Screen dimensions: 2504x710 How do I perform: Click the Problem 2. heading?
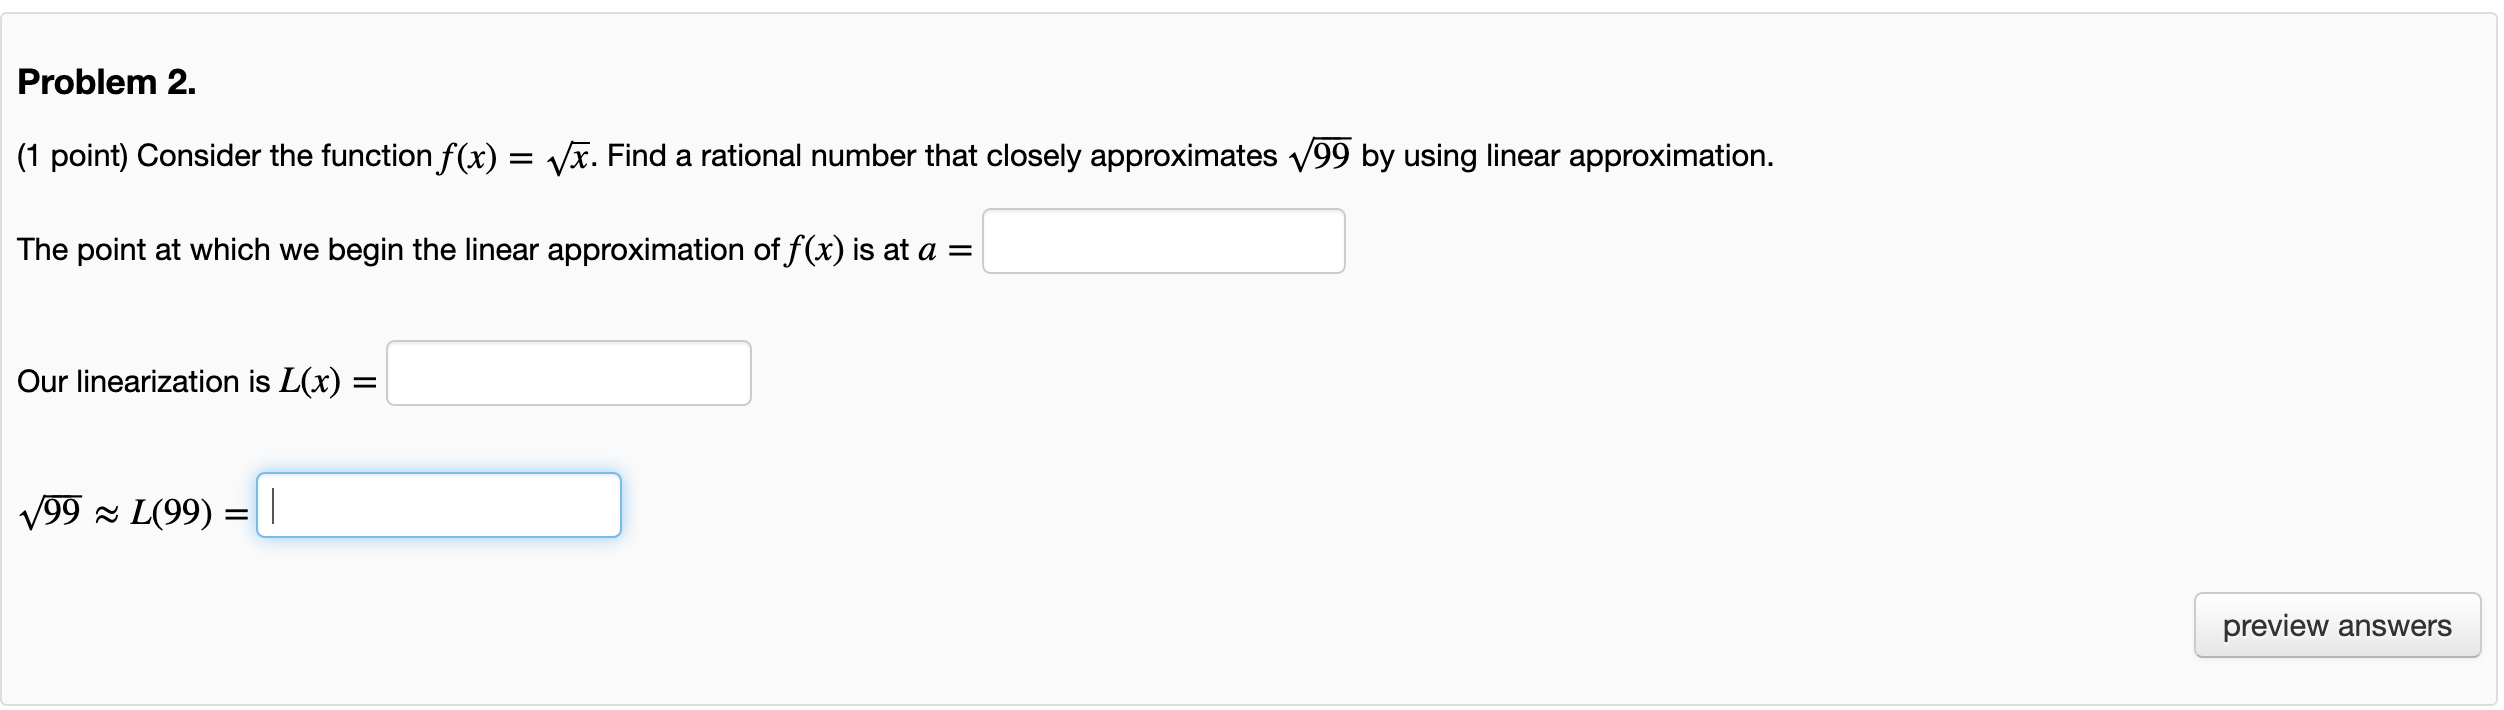coord(107,82)
